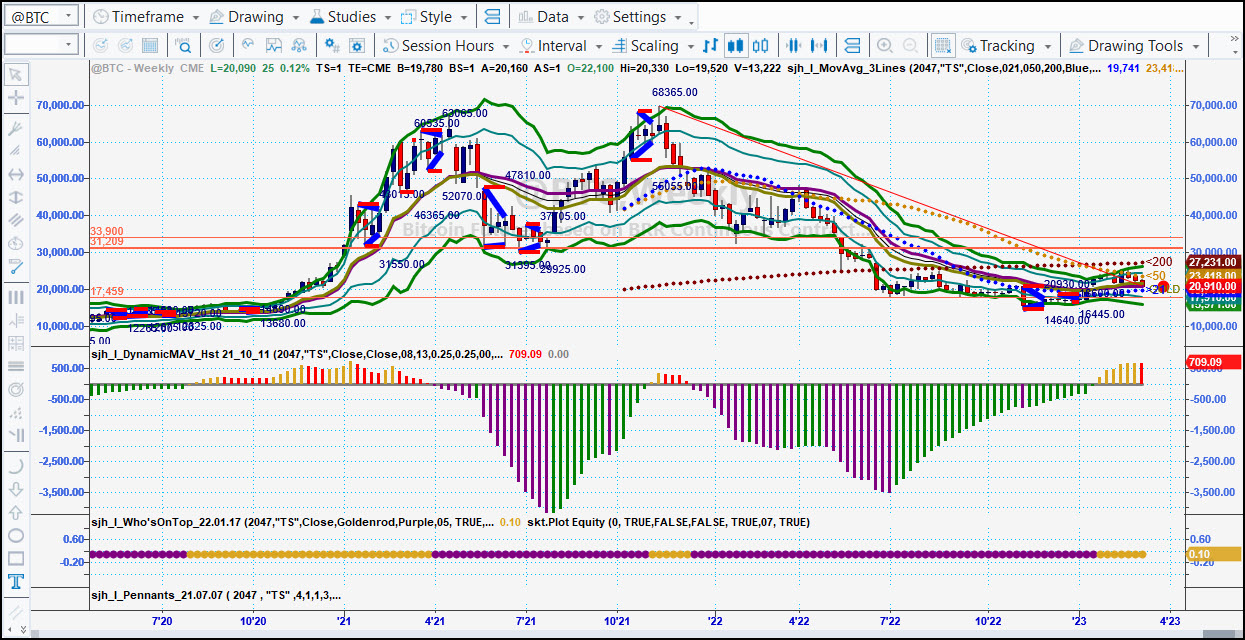This screenshot has height=640, width=1245.
Task: Select the ellipse drawing tool
Action: (16, 536)
